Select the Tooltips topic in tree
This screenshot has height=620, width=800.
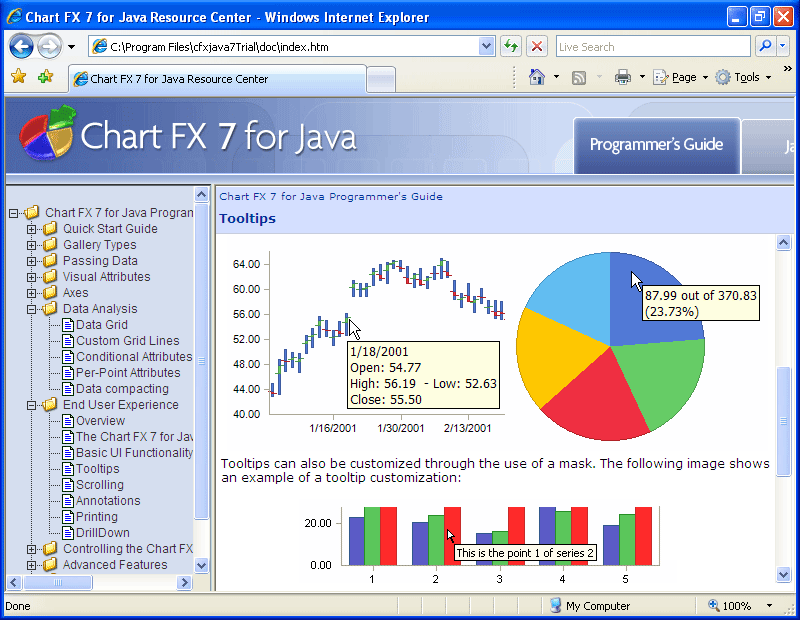(x=97, y=468)
